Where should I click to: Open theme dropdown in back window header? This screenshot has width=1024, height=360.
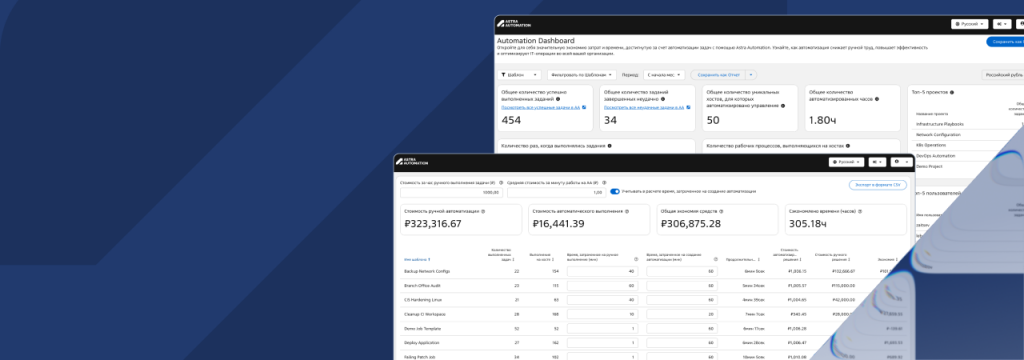[x=1002, y=24]
